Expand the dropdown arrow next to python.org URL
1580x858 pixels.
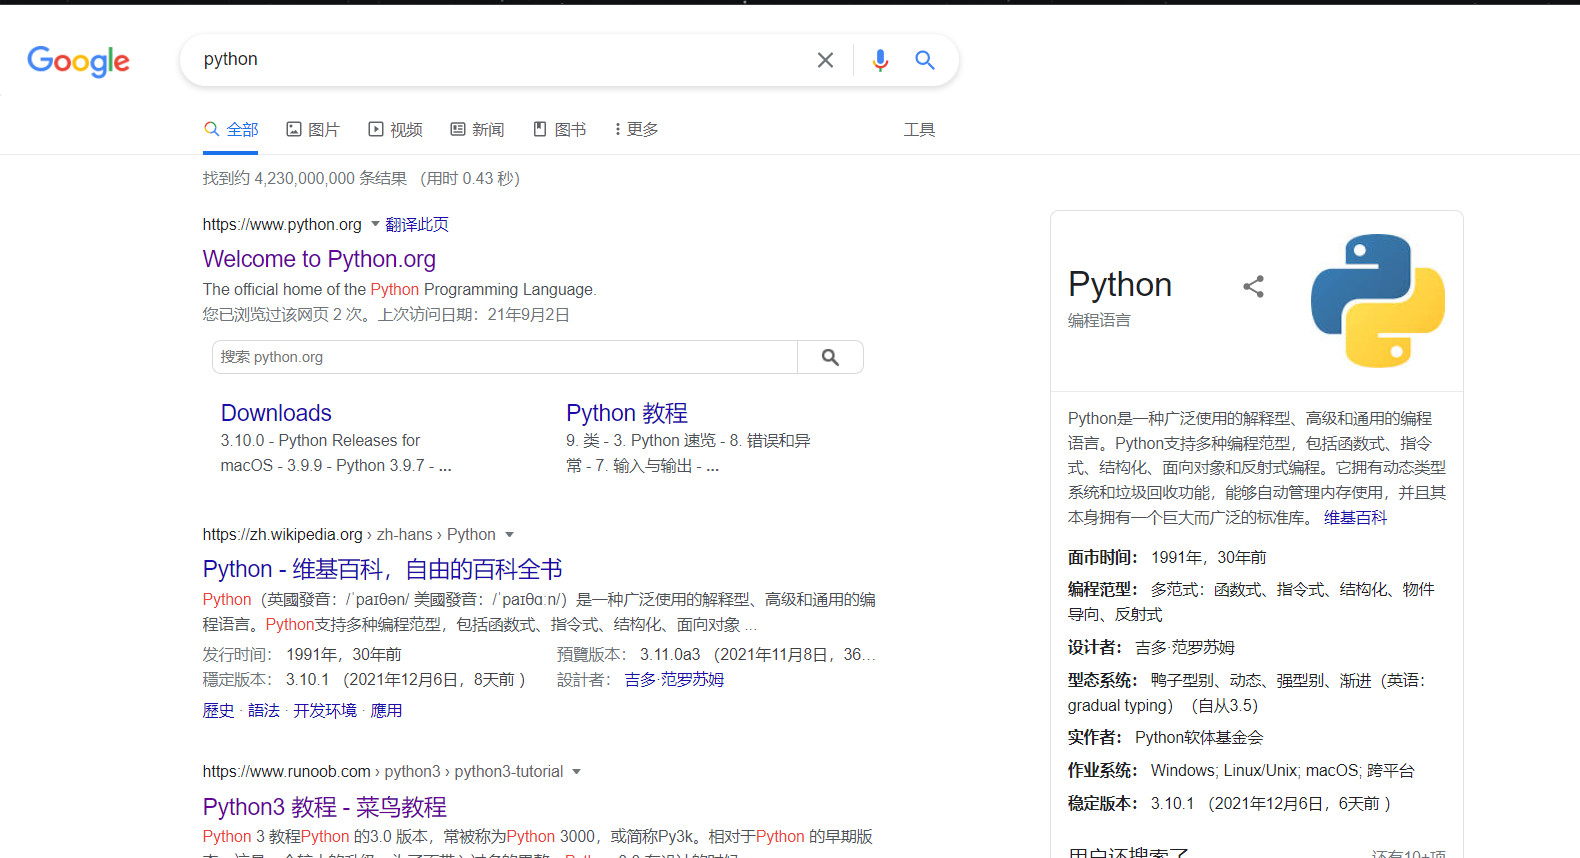pos(375,224)
